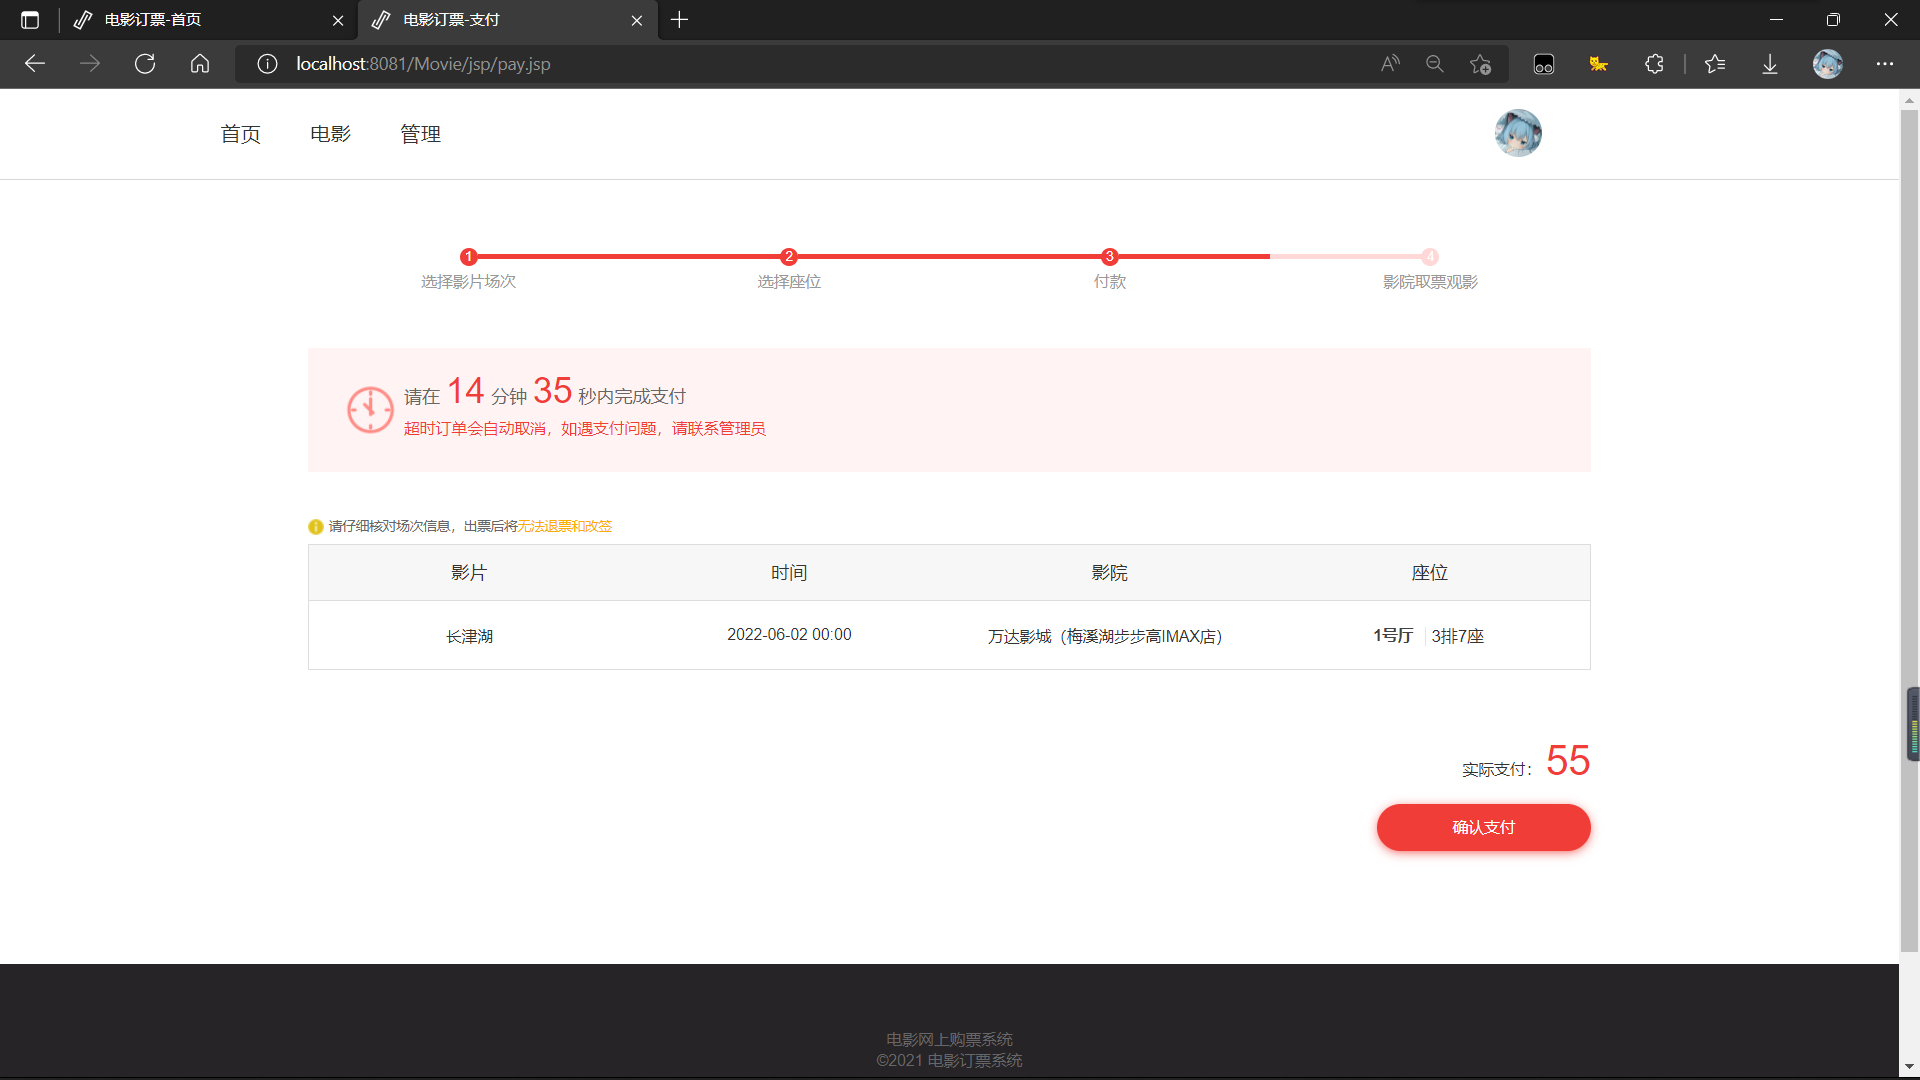Open the yellow cat extension
Screen dimensions: 1920x1080
point(1598,63)
